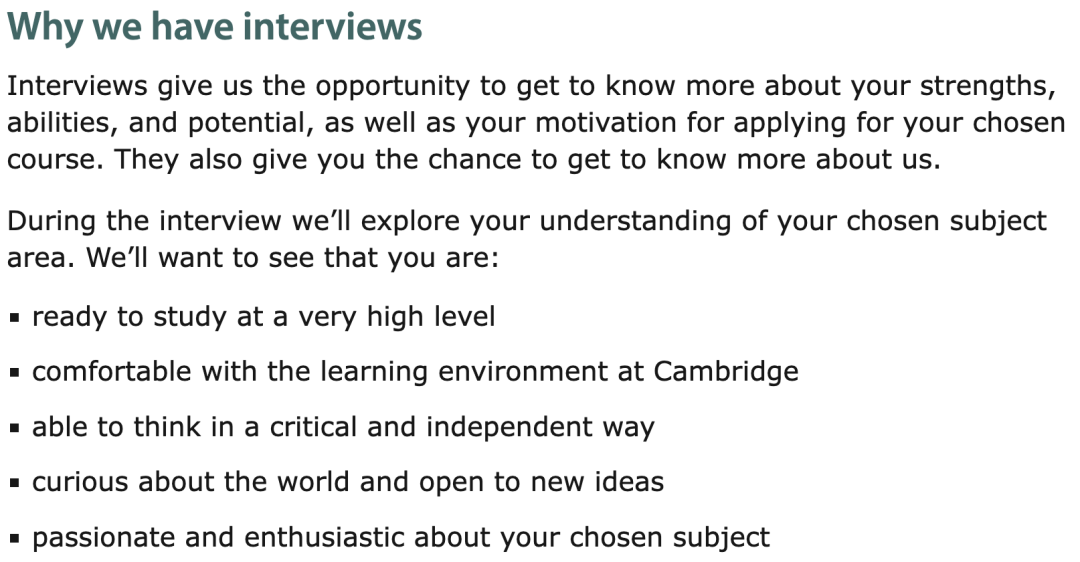The width and height of the screenshot is (1080, 562).
Task: Click the word 'strengths' in first paragraph
Action: pos(983,86)
